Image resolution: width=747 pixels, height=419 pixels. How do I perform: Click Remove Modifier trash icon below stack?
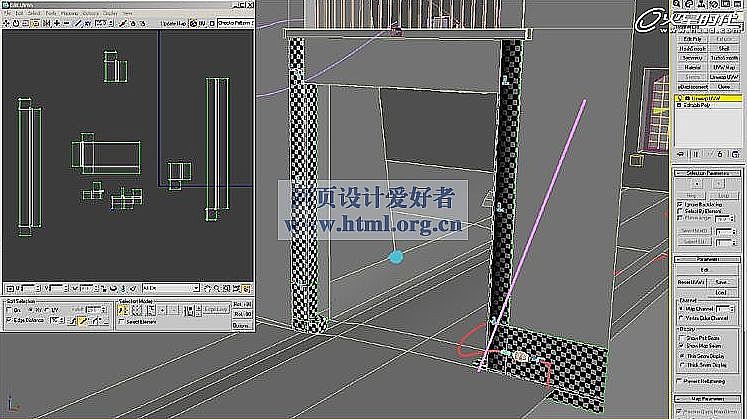point(720,154)
